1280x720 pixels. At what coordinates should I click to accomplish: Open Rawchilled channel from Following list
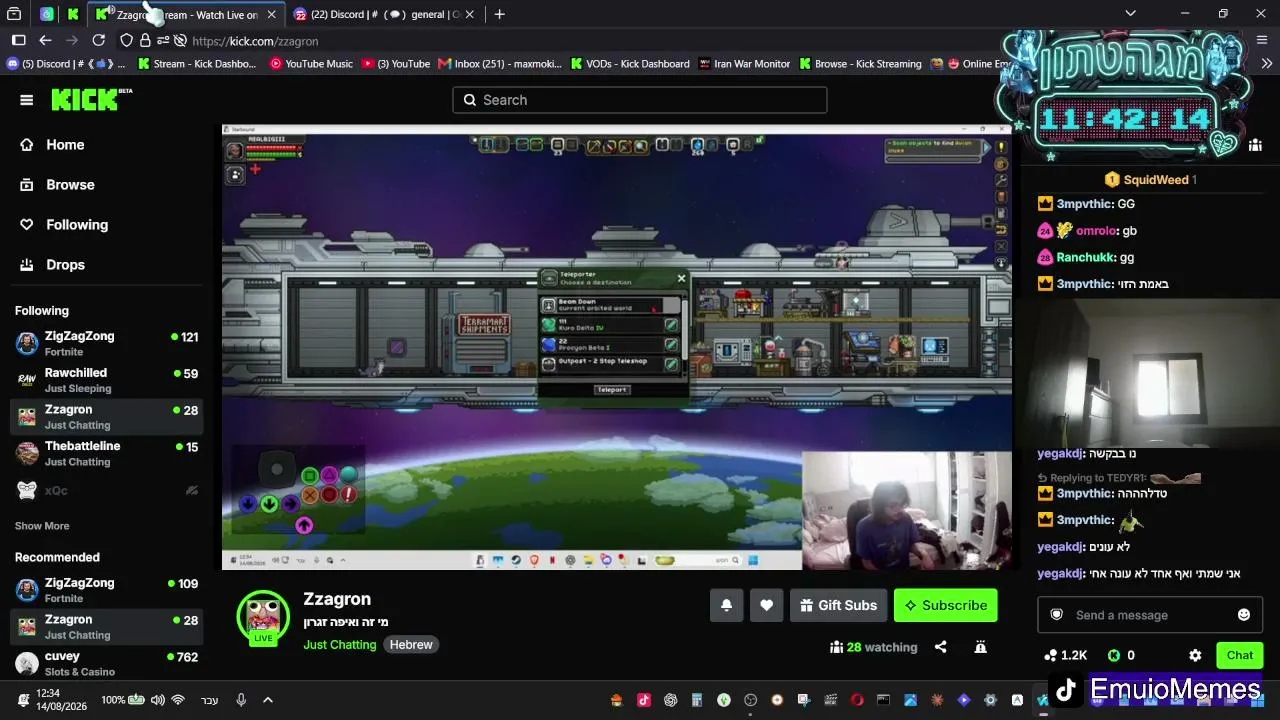[106, 380]
